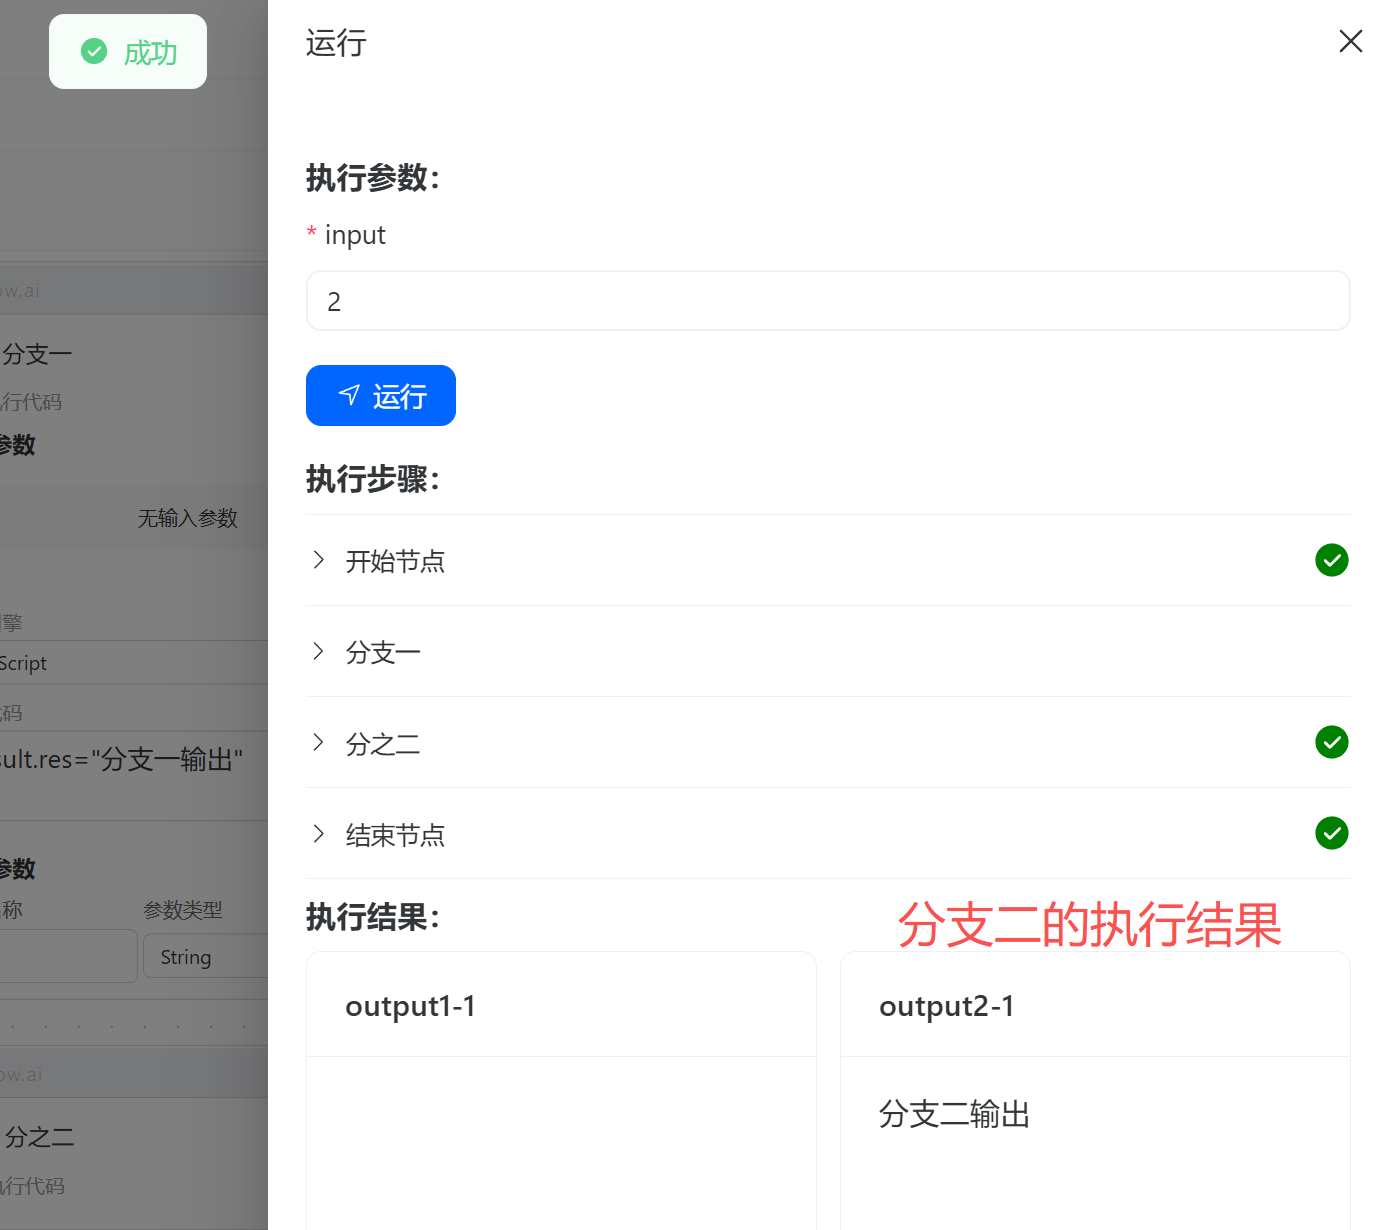Click the paper plane icon on 运行 button
Viewport: 1382px width, 1230px height.
(349, 395)
